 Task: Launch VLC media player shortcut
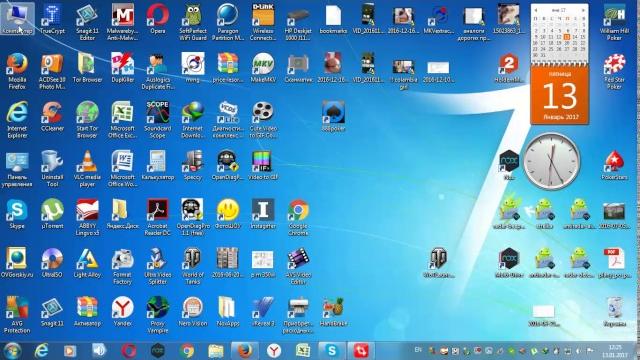[x=87, y=169]
